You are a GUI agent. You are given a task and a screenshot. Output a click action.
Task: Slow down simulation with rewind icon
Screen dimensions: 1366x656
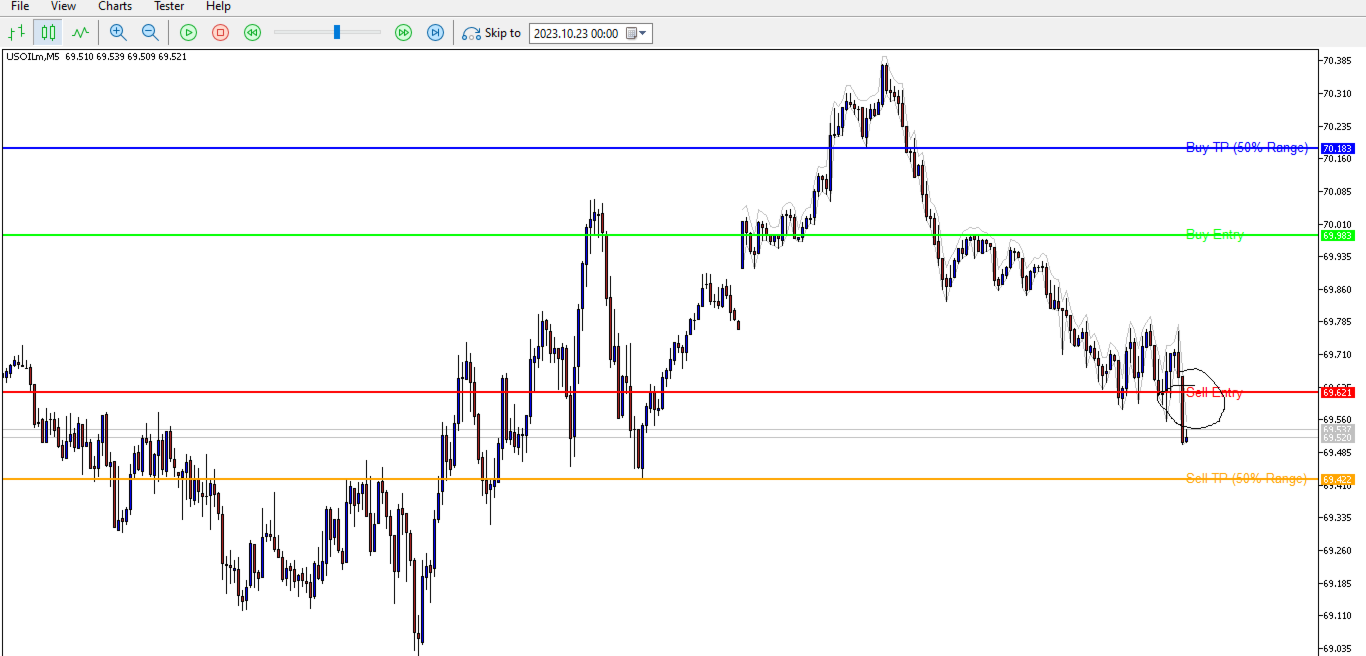pos(252,33)
